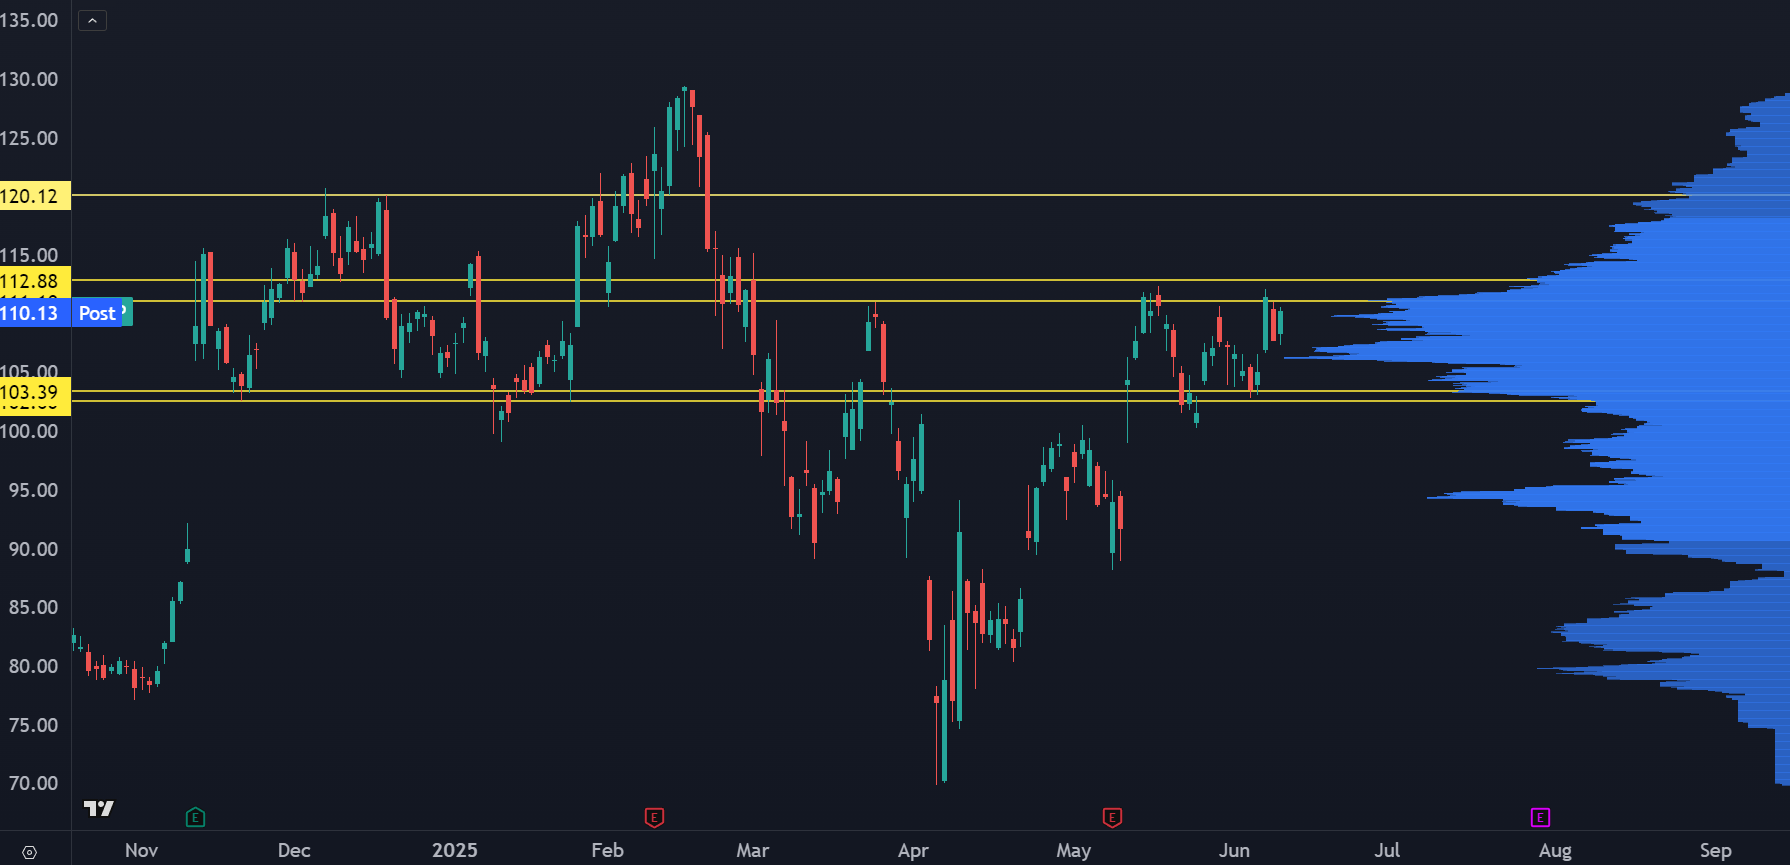This screenshot has height=865, width=1790.
Task: Open the magenta upcoming earnings marker near August
Action: click(1540, 818)
